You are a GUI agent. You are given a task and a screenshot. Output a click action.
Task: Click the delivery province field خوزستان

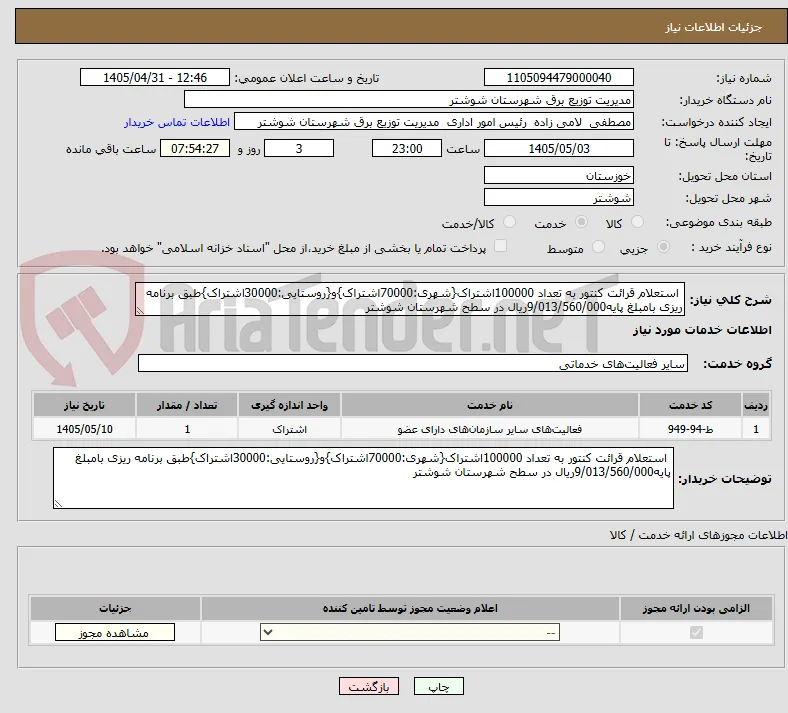558,175
